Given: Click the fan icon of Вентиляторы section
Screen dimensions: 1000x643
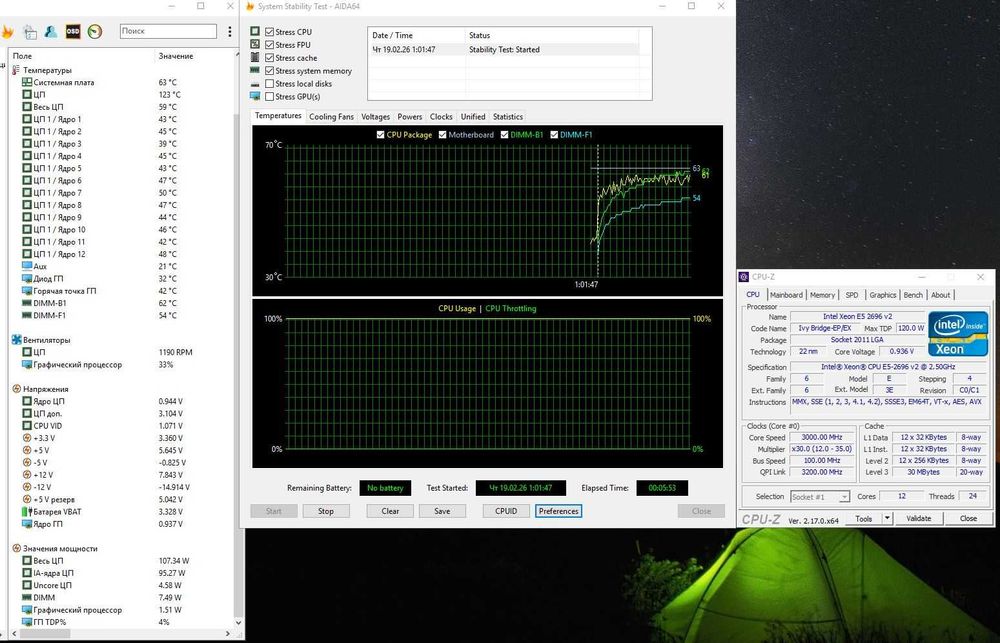Looking at the screenshot, I should pos(17,340).
